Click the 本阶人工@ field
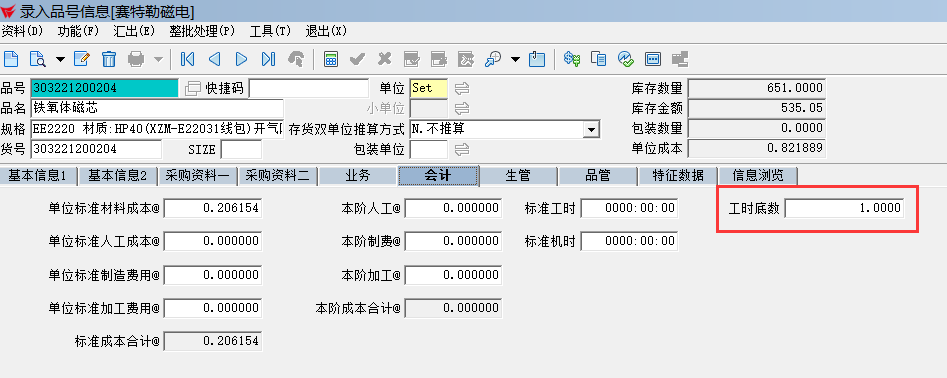 pyautogui.click(x=452, y=208)
